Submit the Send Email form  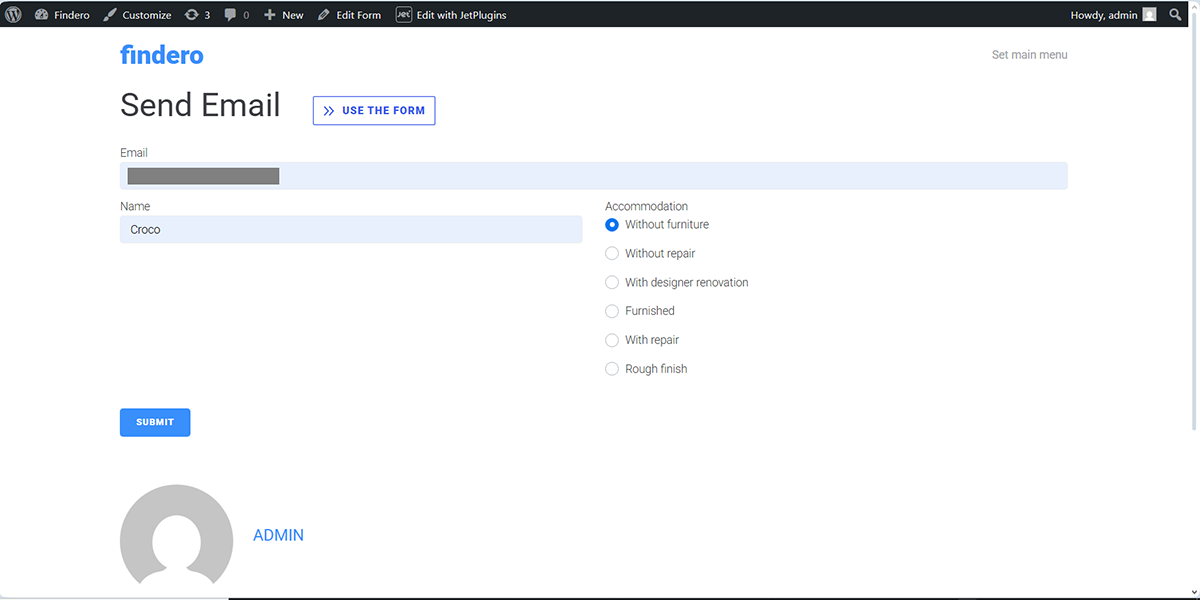click(155, 422)
